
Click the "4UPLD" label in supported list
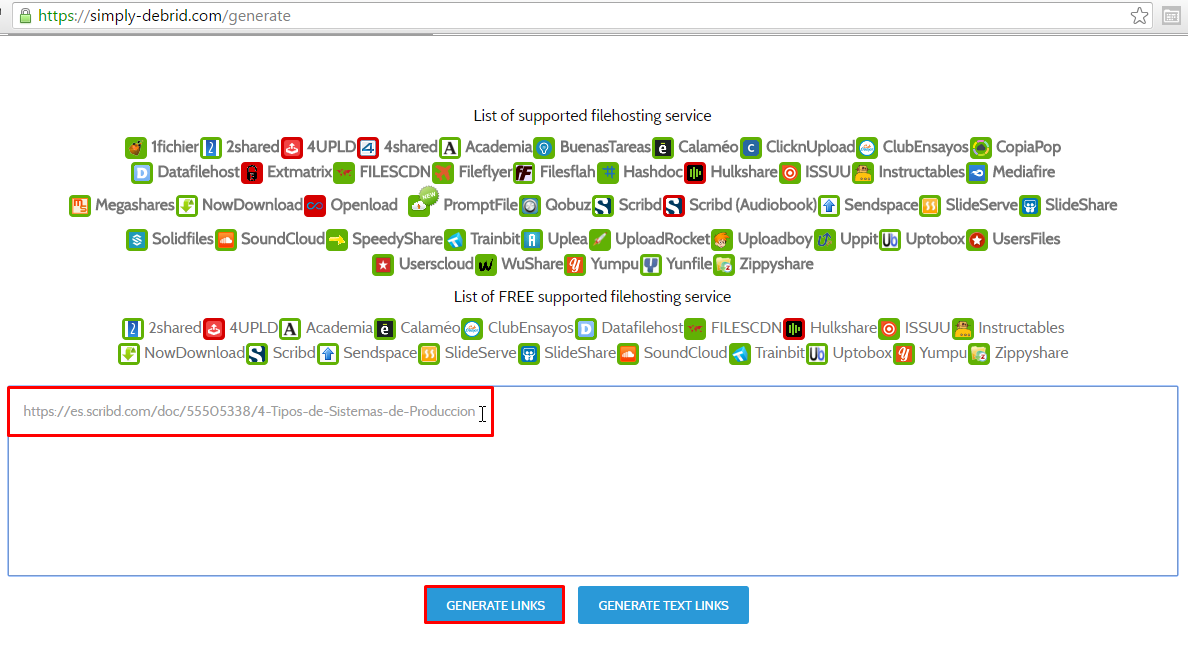(x=331, y=147)
